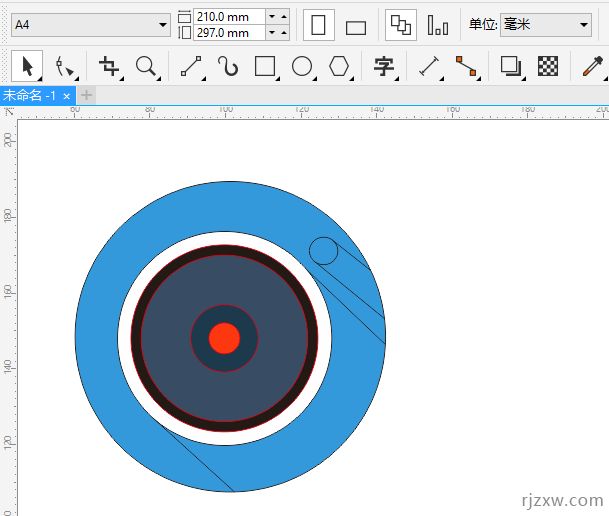609x516 pixels.
Task: Select the Rectangle tool
Action: [x=265, y=67]
